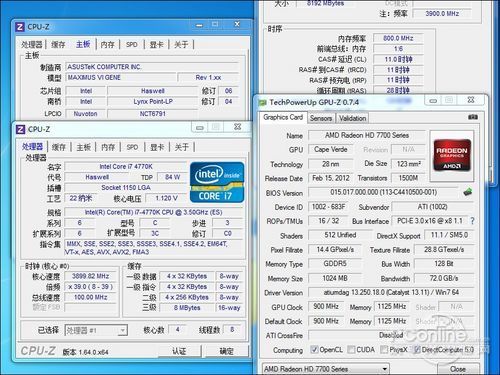Click the 84 W TDP value
The image size is (500, 375).
(172, 177)
